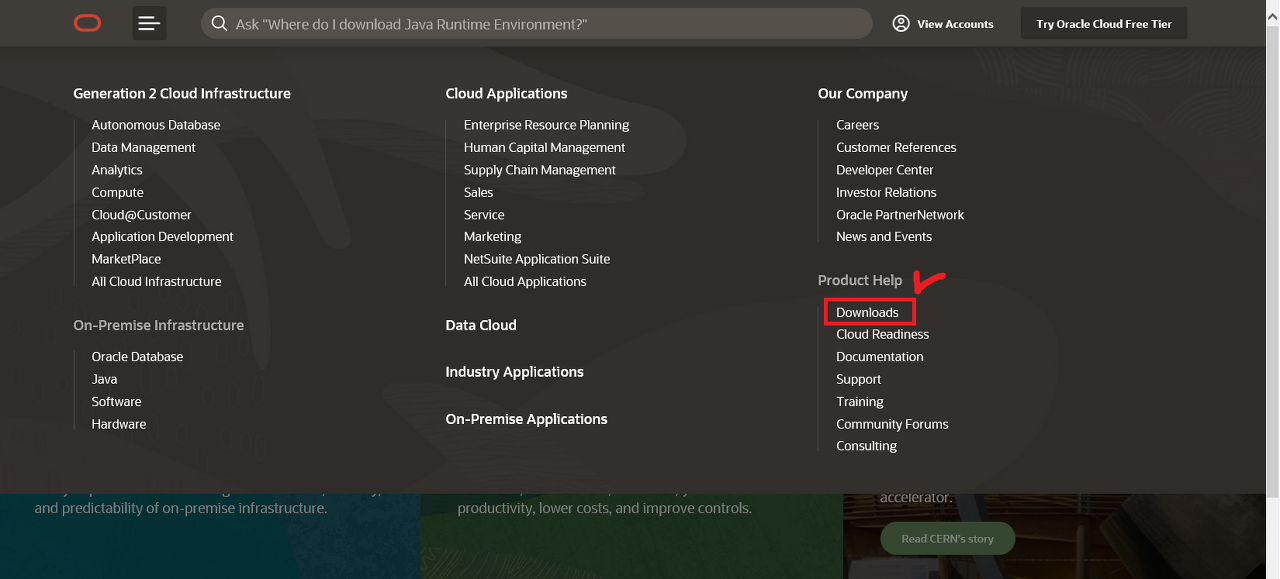Screen dimensions: 1280x579
Task: Open Investor Relations
Action: (x=887, y=192)
